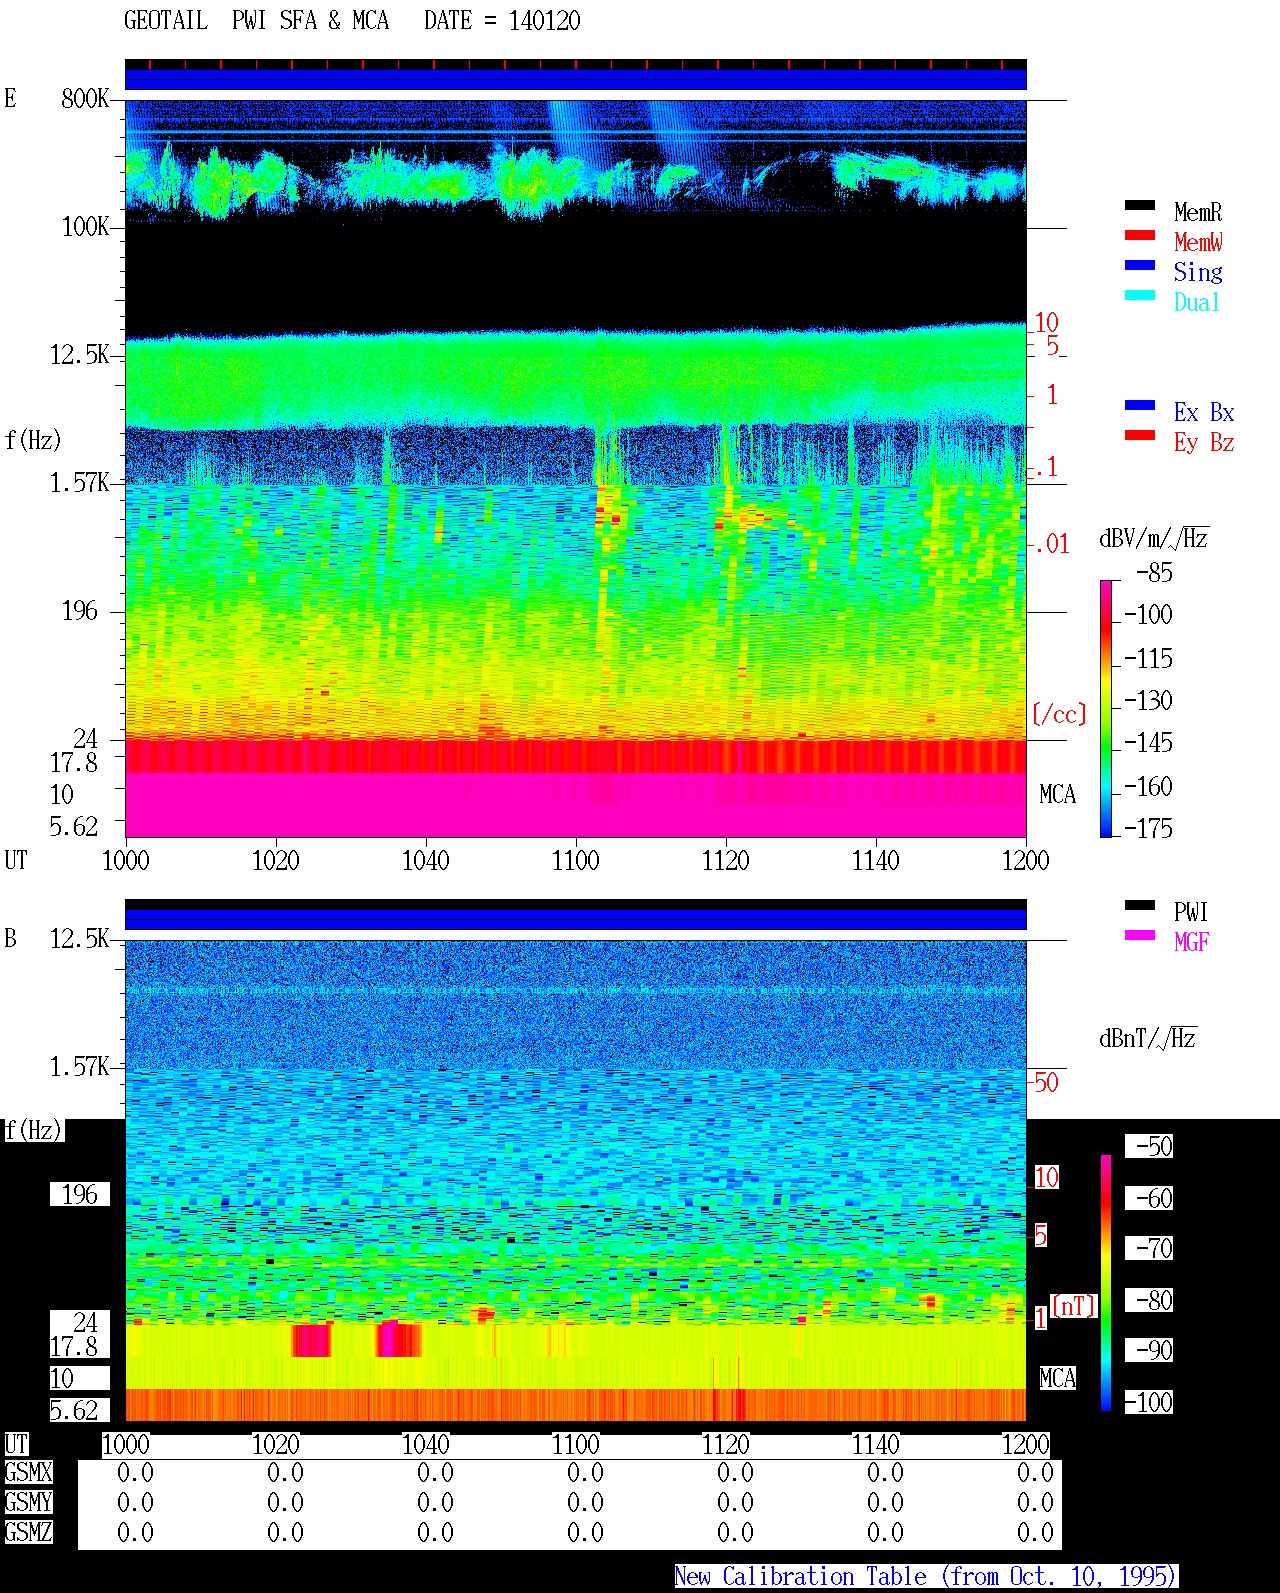Click the GSMX value in 1020 column

285,1473
